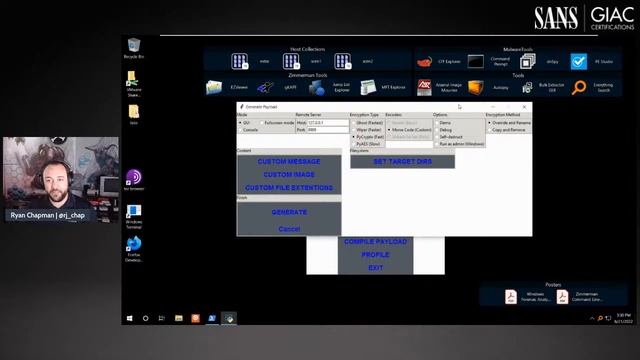Click the GENERATE button
Viewport: 640px width, 360px height.
[x=289, y=212]
